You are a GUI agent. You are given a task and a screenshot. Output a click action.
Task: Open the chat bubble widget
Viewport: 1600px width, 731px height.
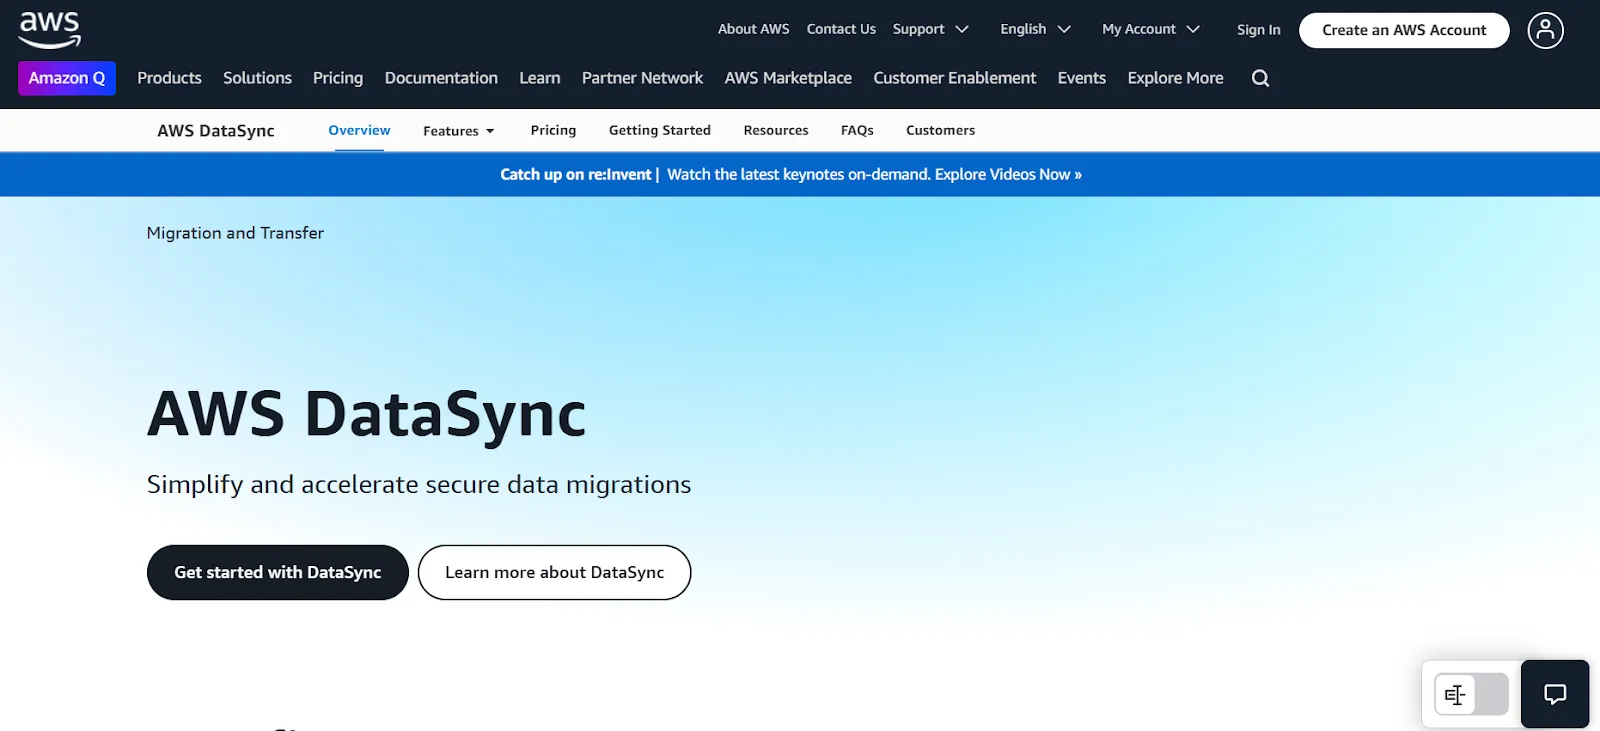point(1555,694)
